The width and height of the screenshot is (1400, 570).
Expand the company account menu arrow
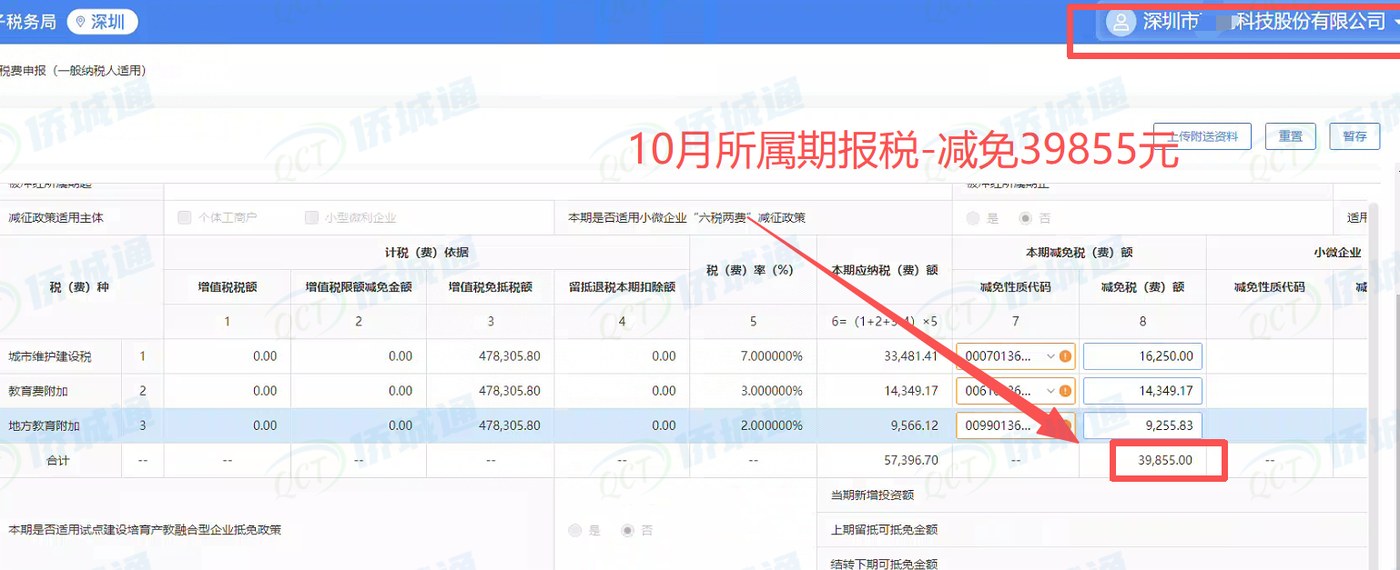click(1394, 24)
